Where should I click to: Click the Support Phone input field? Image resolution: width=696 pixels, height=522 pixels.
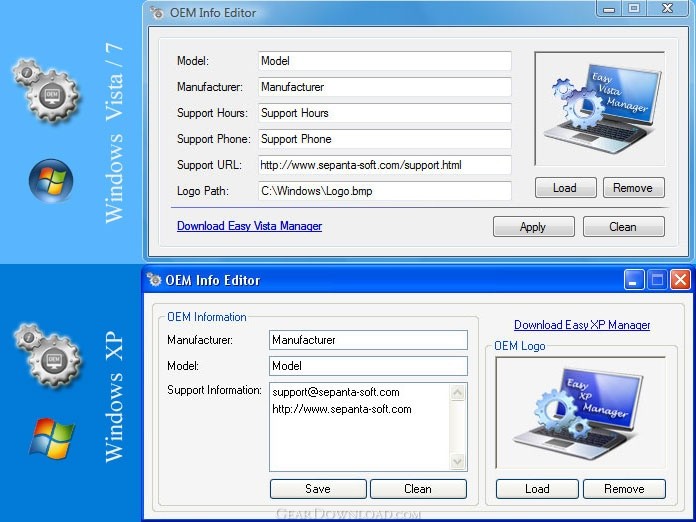384,139
